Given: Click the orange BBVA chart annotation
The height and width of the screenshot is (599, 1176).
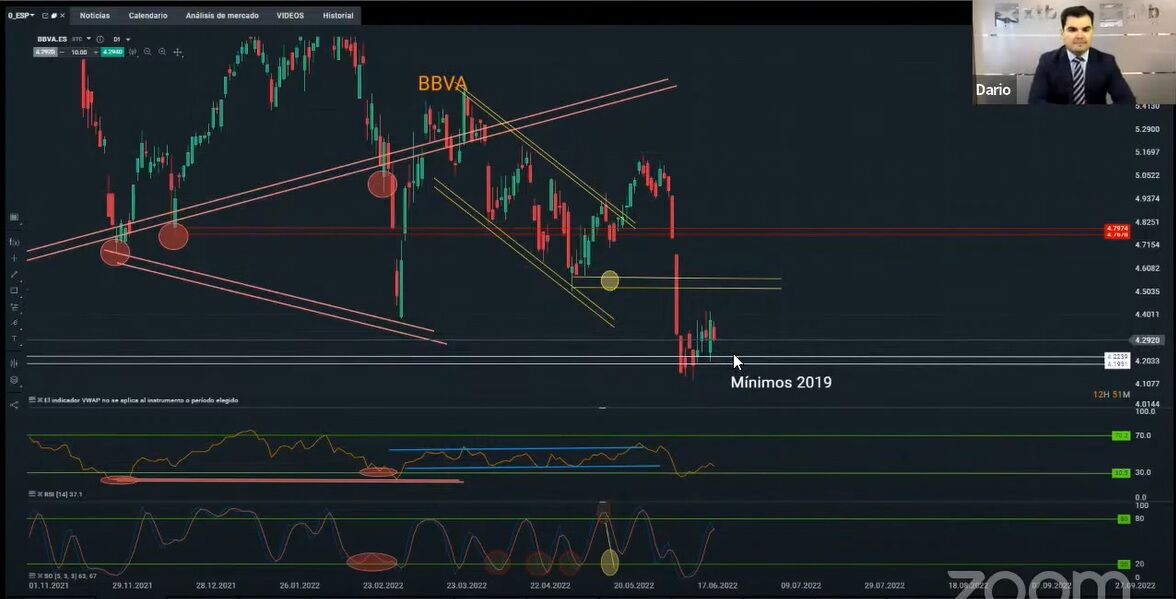Looking at the screenshot, I should coord(442,84).
